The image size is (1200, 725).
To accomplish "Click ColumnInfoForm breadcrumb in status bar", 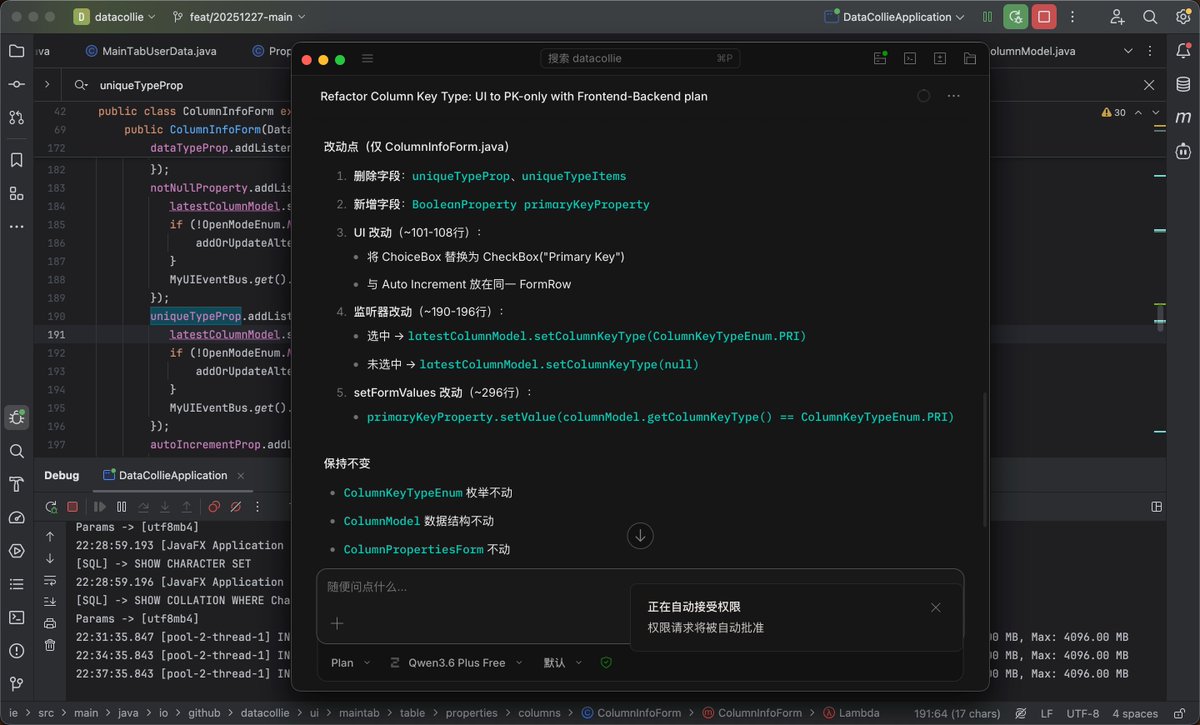I will [x=631, y=713].
